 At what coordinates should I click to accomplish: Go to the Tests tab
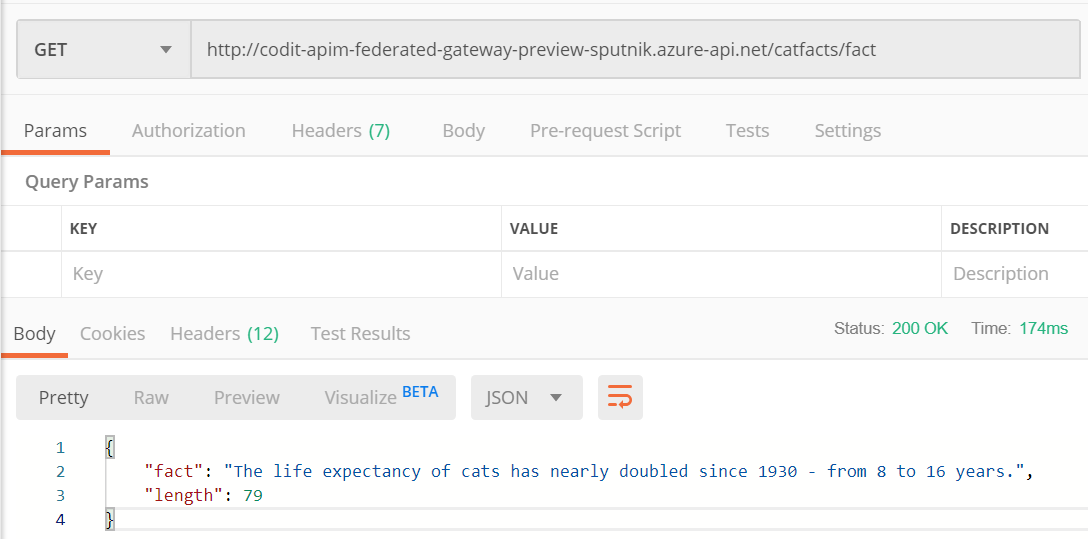click(747, 131)
